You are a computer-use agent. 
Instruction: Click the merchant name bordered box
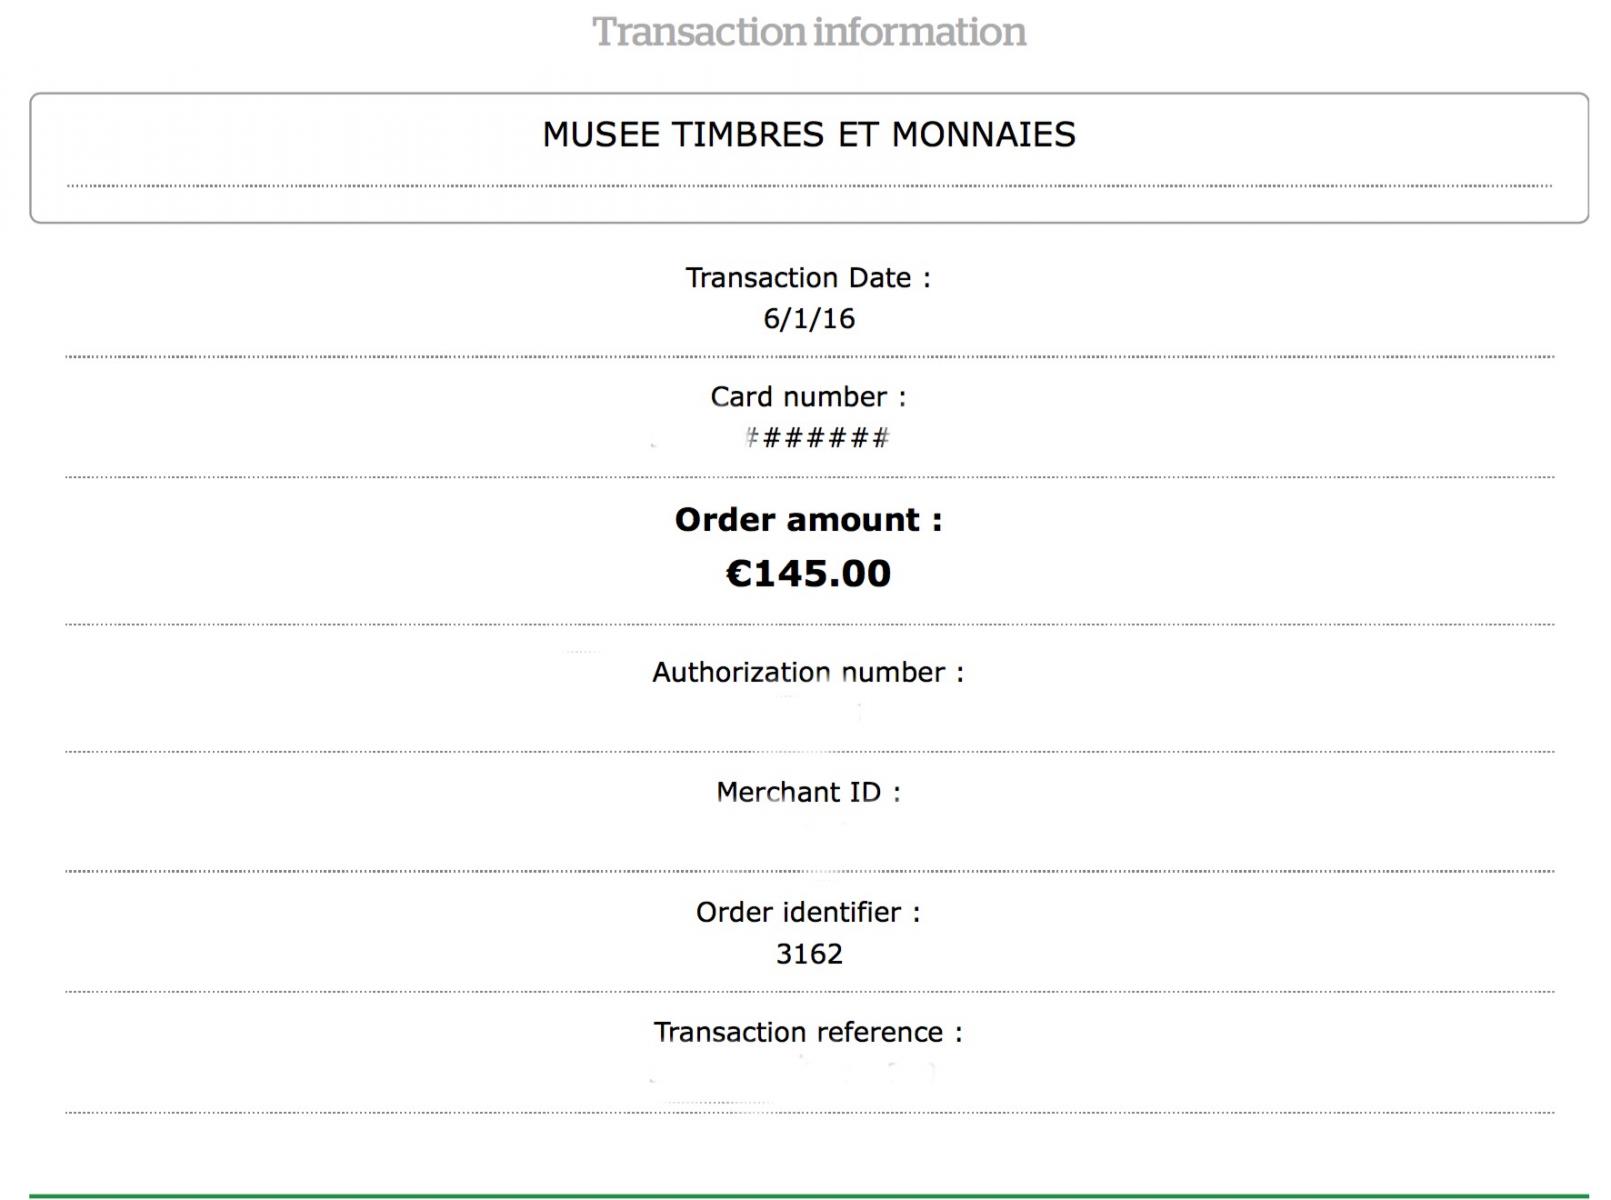(x=809, y=158)
